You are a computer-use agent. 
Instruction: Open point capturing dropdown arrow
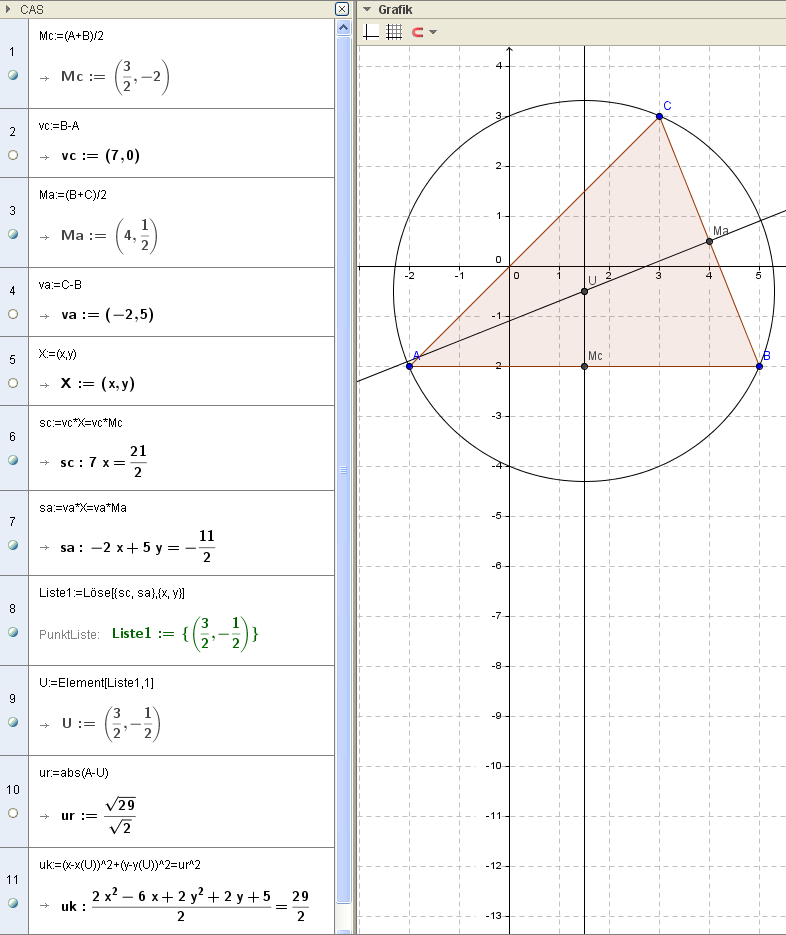433,32
